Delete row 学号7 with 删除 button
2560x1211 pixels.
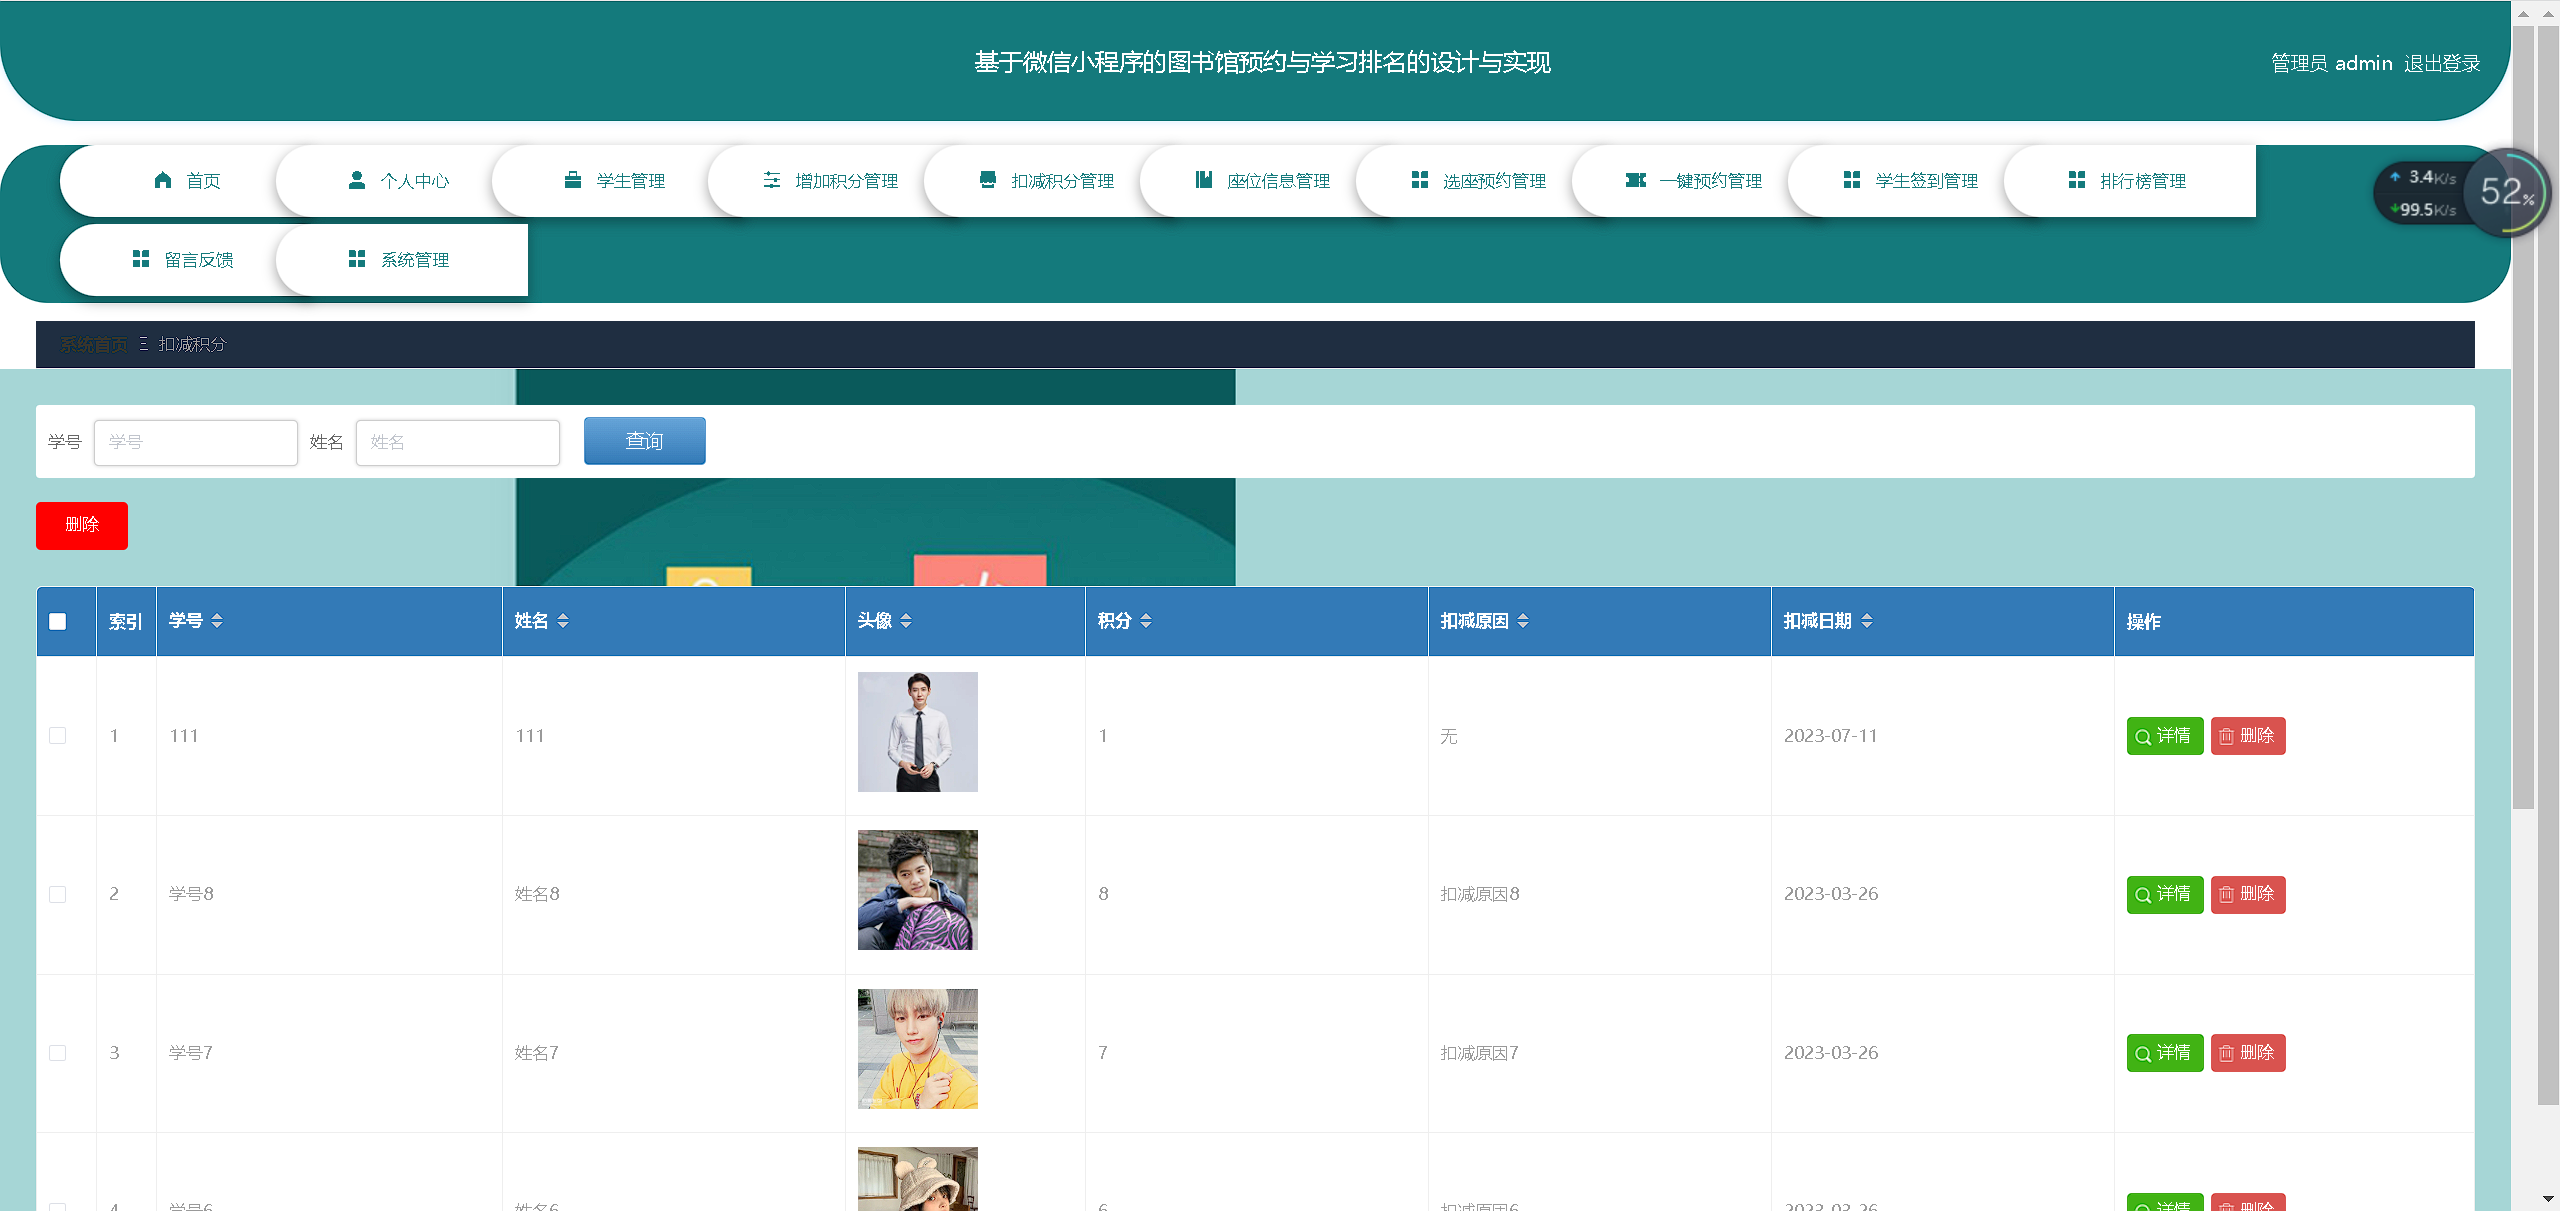pyautogui.click(x=2248, y=1053)
